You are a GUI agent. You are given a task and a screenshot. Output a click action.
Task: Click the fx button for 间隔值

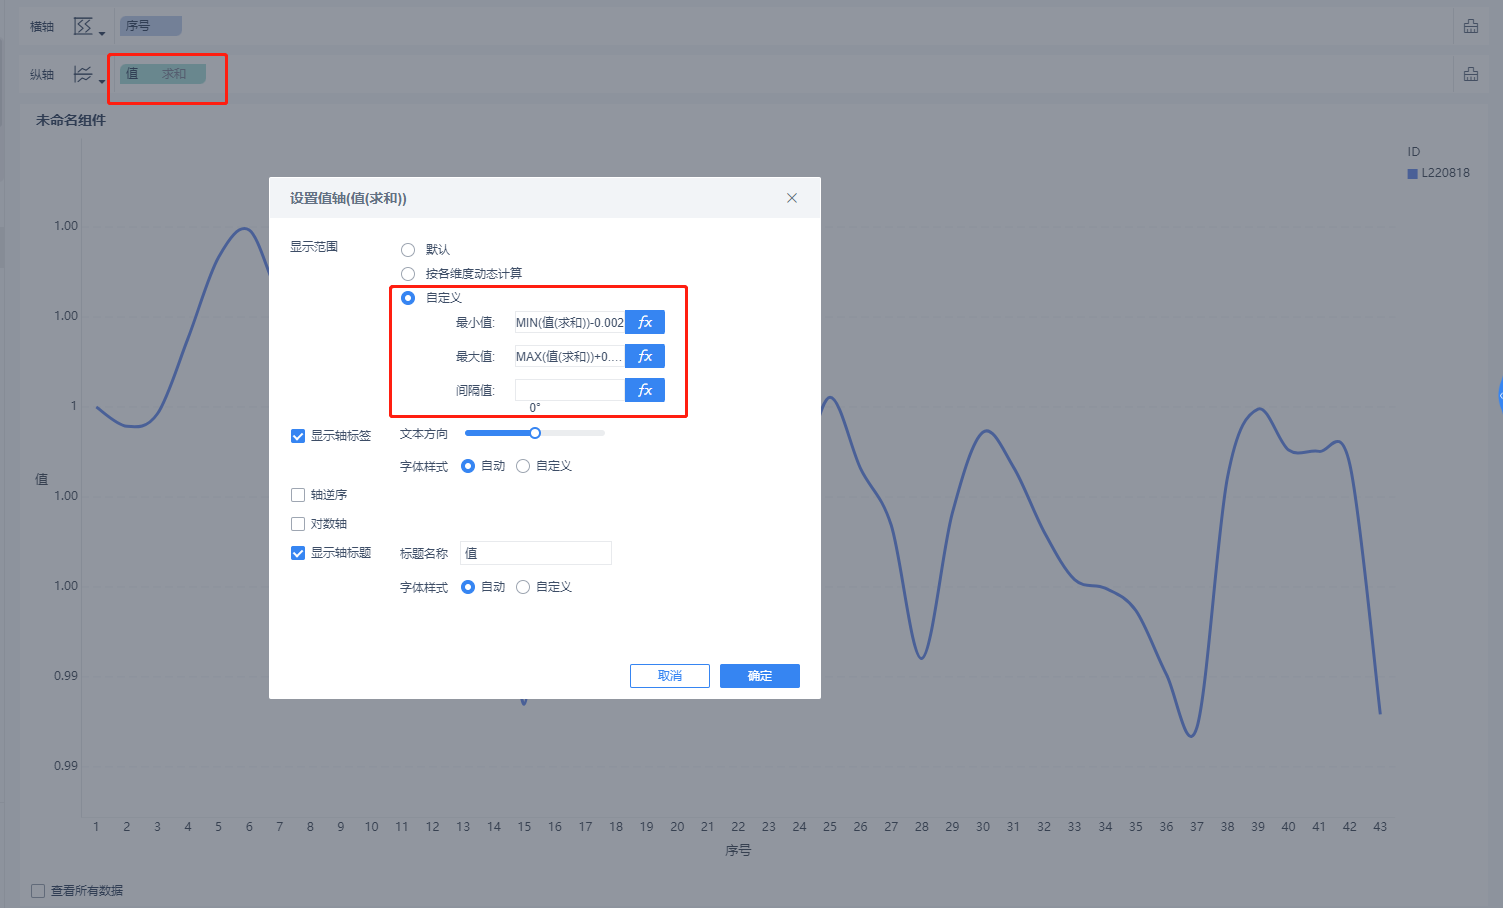645,390
